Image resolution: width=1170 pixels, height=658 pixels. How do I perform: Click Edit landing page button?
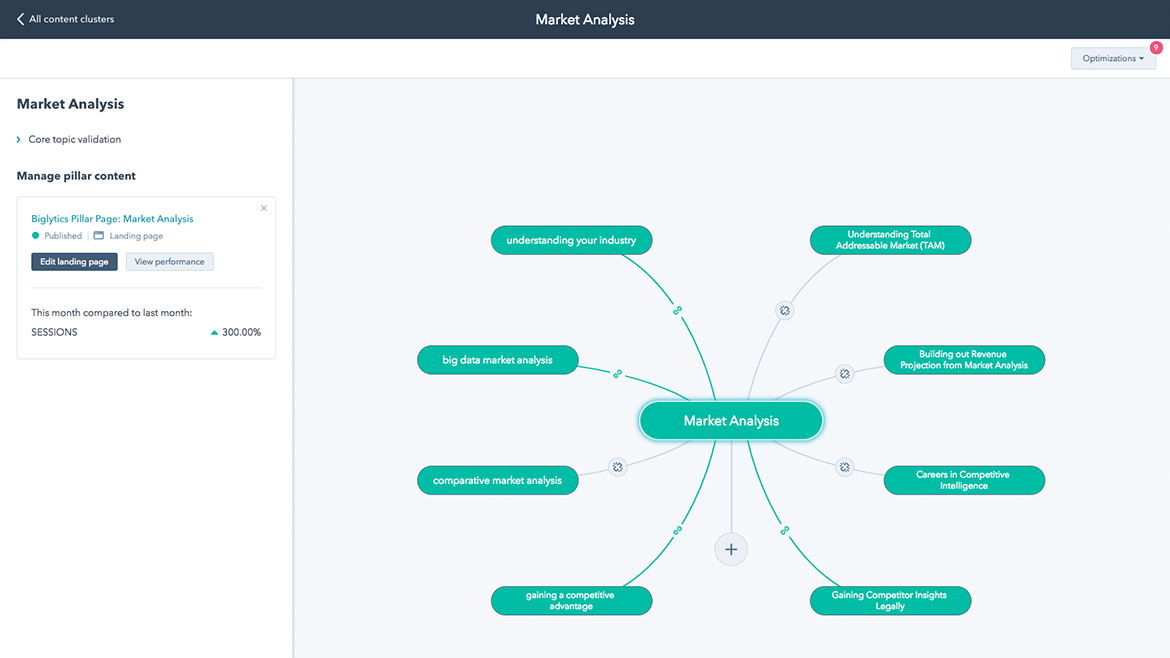(74, 262)
